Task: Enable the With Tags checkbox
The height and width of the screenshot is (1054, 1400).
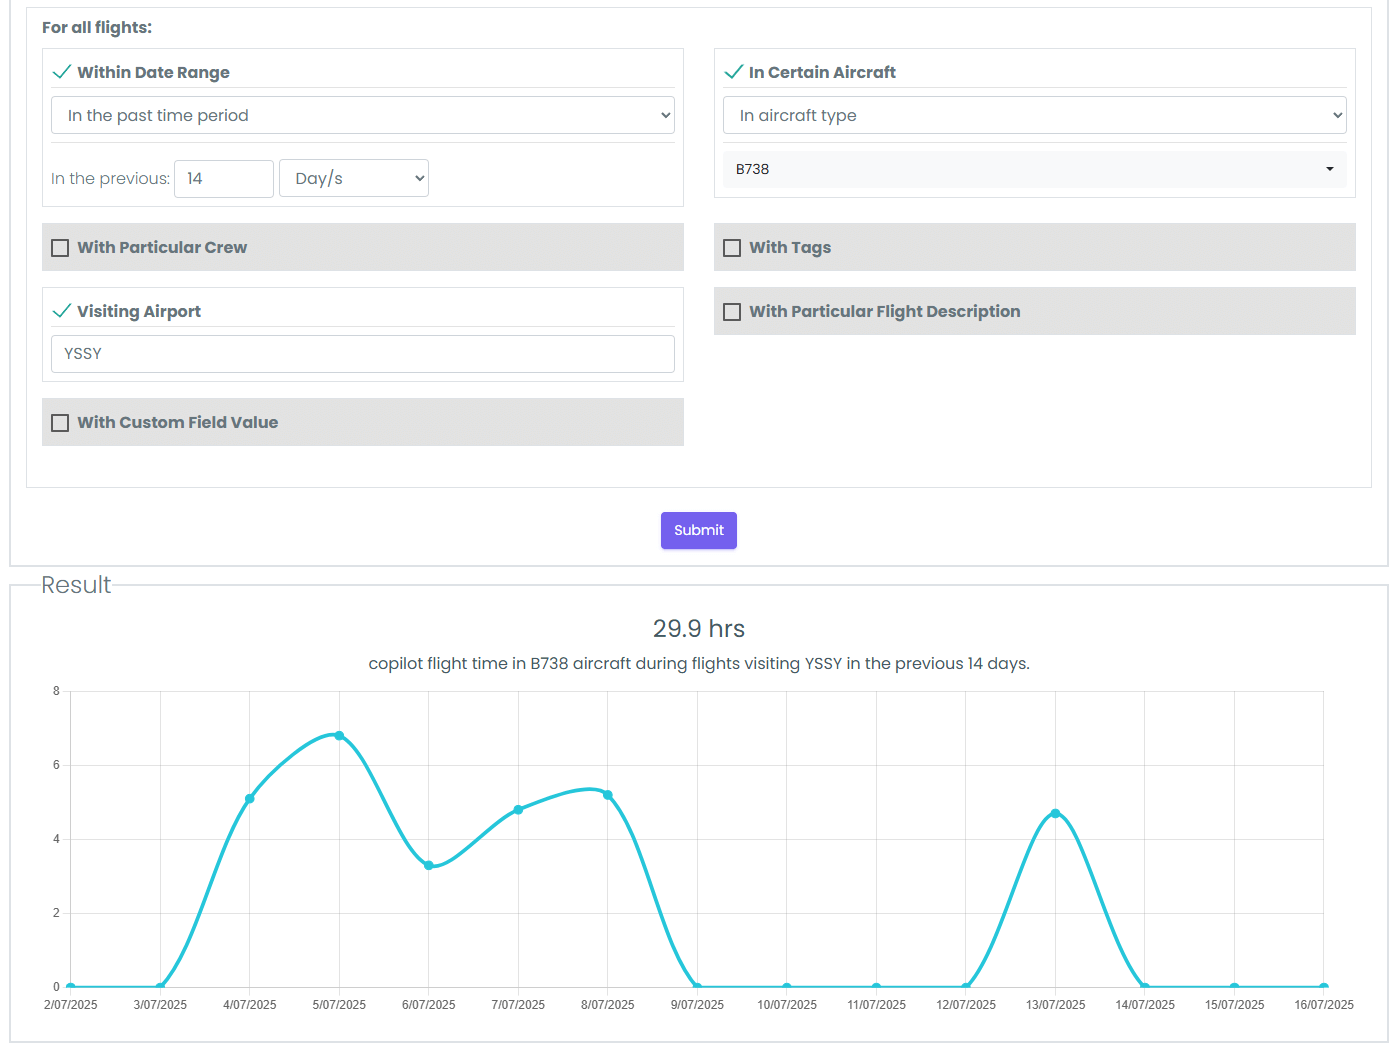Action: click(732, 248)
